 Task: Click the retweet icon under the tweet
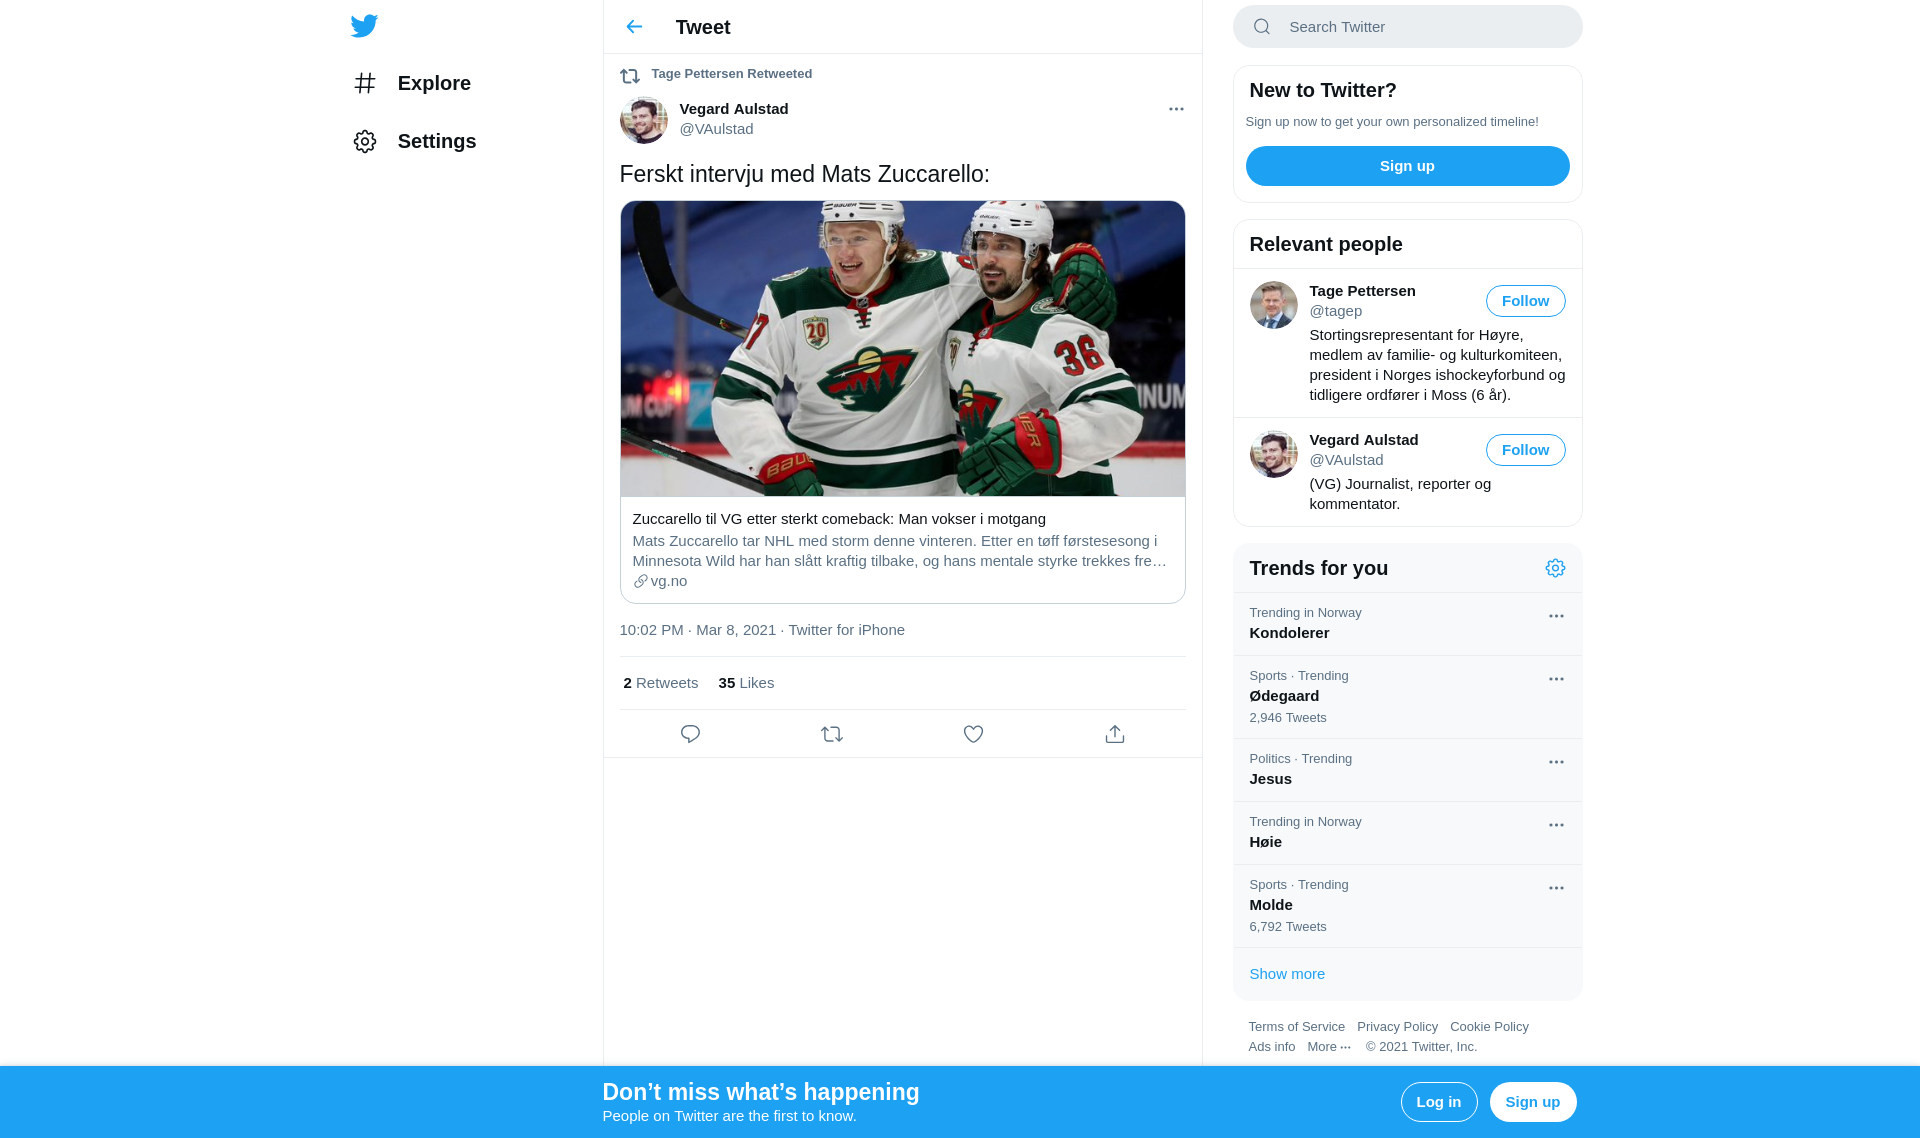832,734
